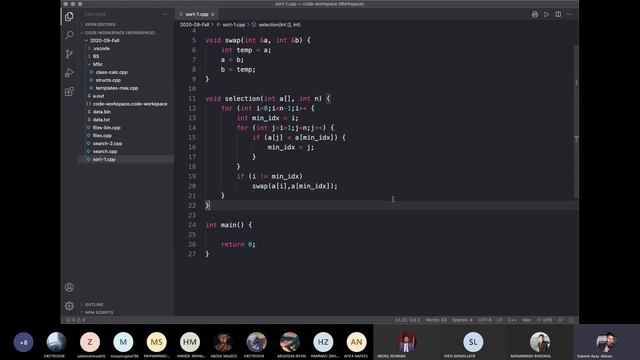640x360 pixels.
Task: Close the sort-1.cpp editor tab
Action: [213, 14]
